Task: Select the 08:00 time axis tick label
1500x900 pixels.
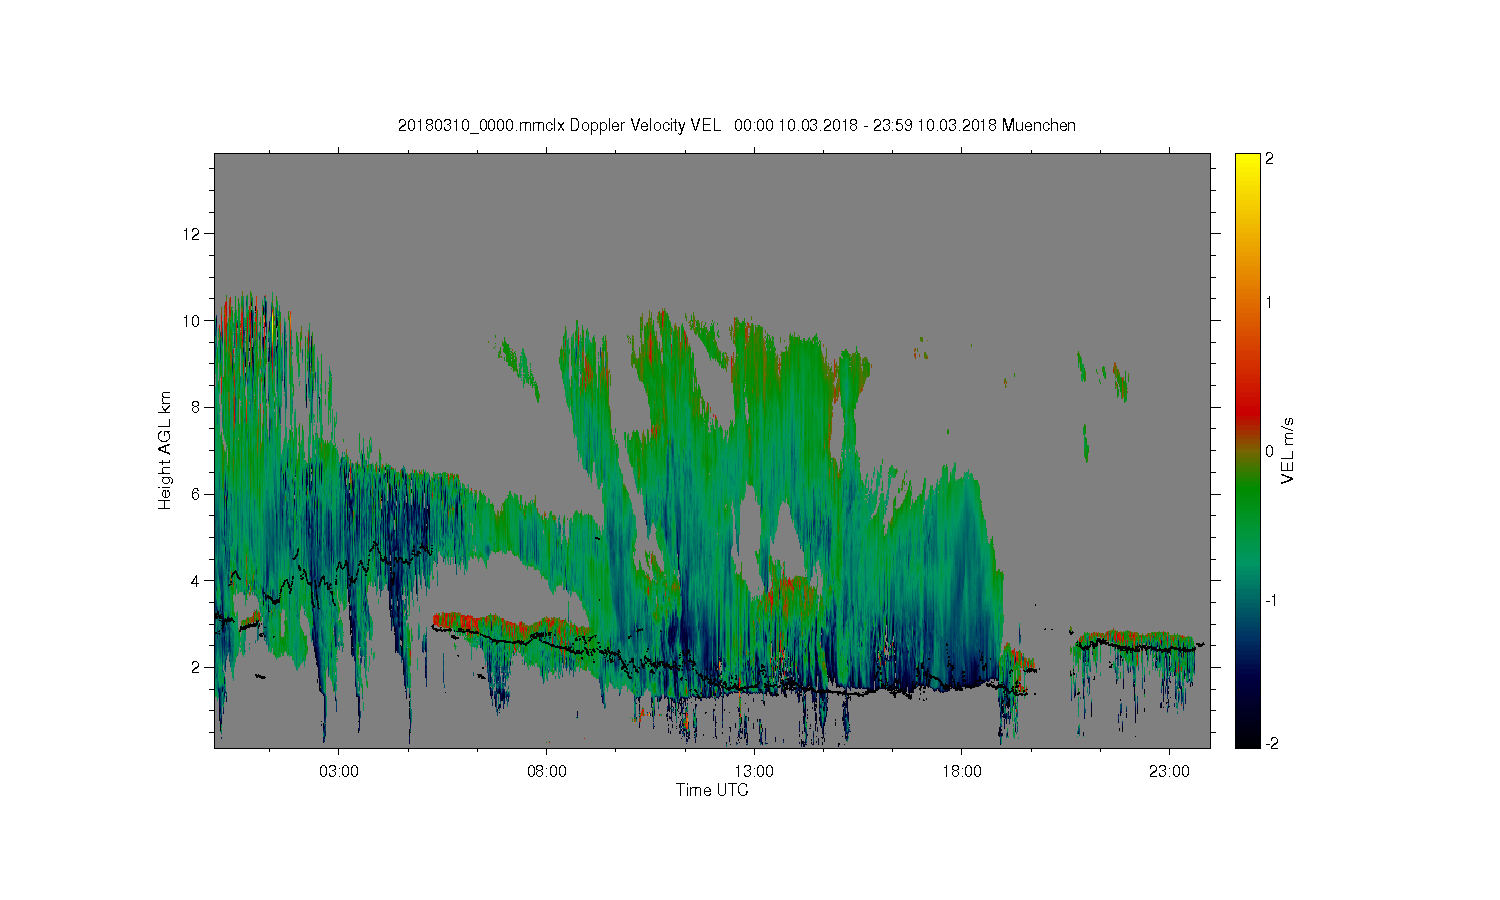Action: point(546,771)
